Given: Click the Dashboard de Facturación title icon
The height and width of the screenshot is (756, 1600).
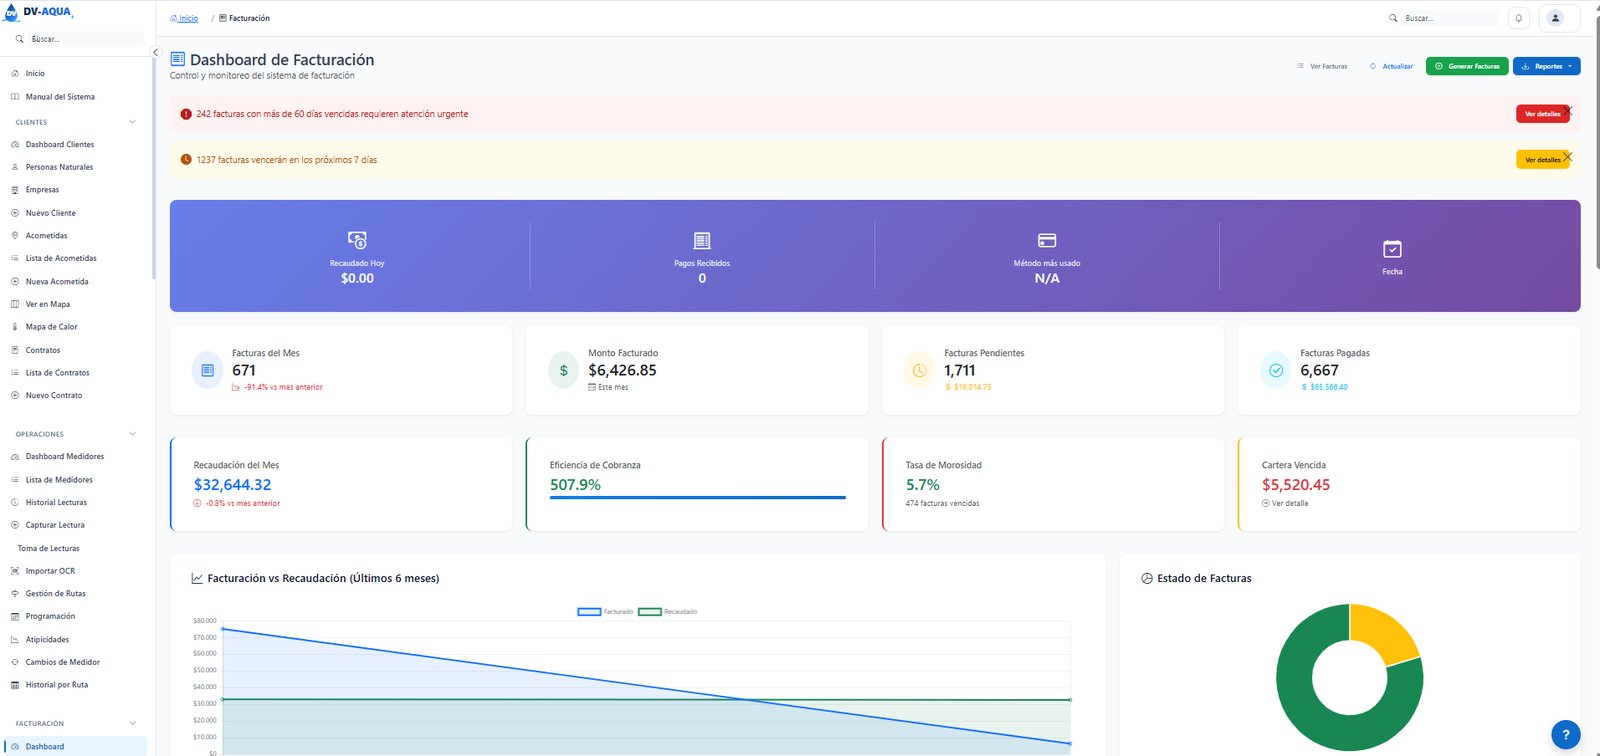Looking at the screenshot, I should coord(178,59).
